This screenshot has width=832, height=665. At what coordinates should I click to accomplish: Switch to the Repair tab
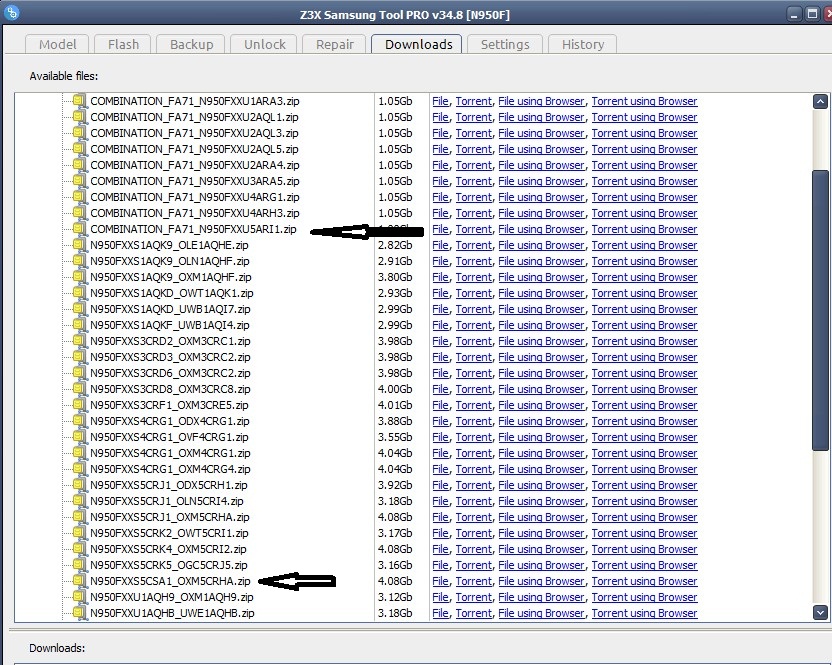coord(334,44)
